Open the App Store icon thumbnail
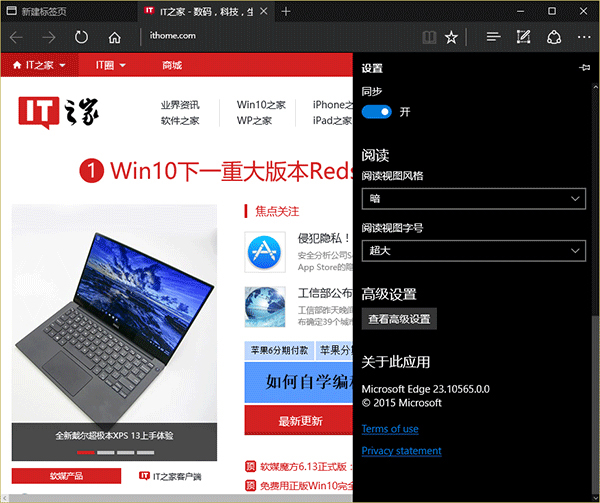 click(265, 252)
